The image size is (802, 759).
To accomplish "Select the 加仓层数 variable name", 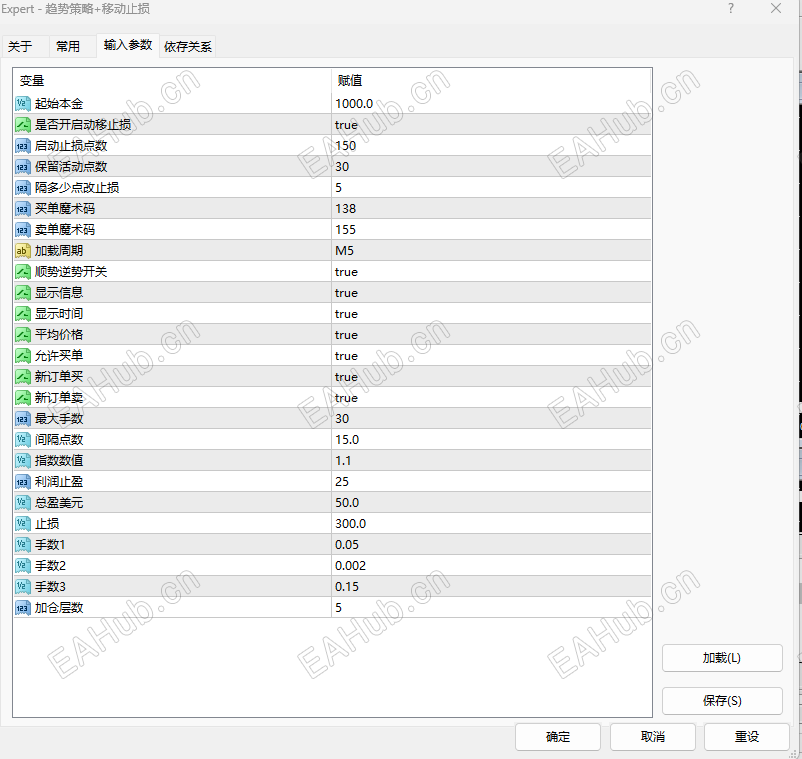I will pyautogui.click(x=59, y=608).
